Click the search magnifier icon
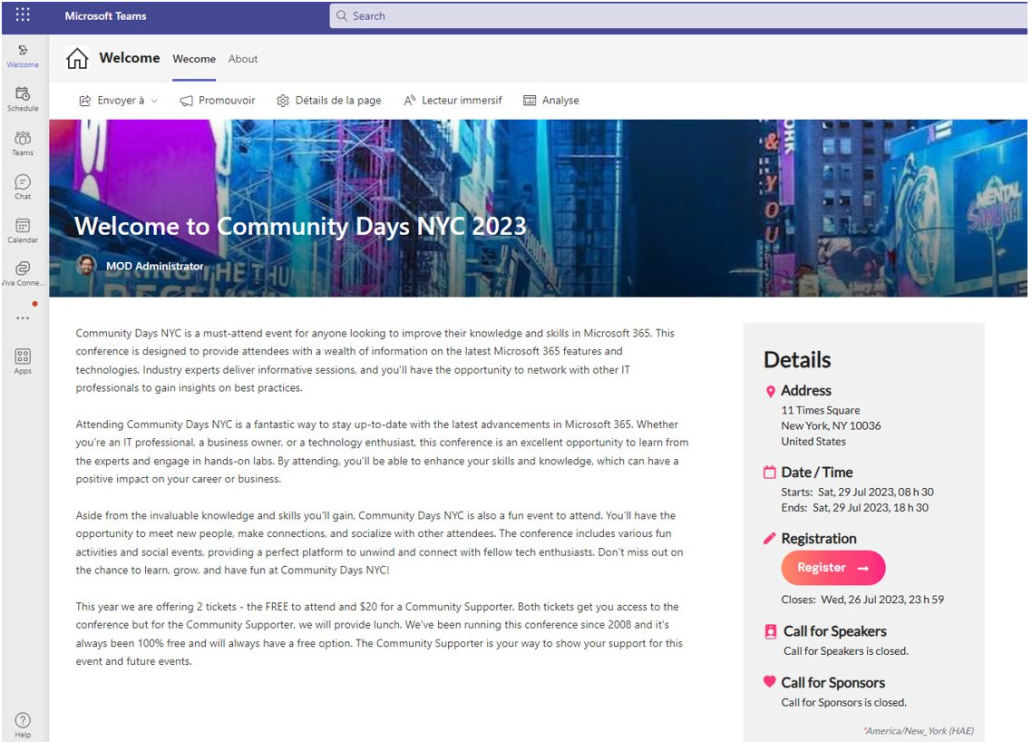 (x=342, y=16)
